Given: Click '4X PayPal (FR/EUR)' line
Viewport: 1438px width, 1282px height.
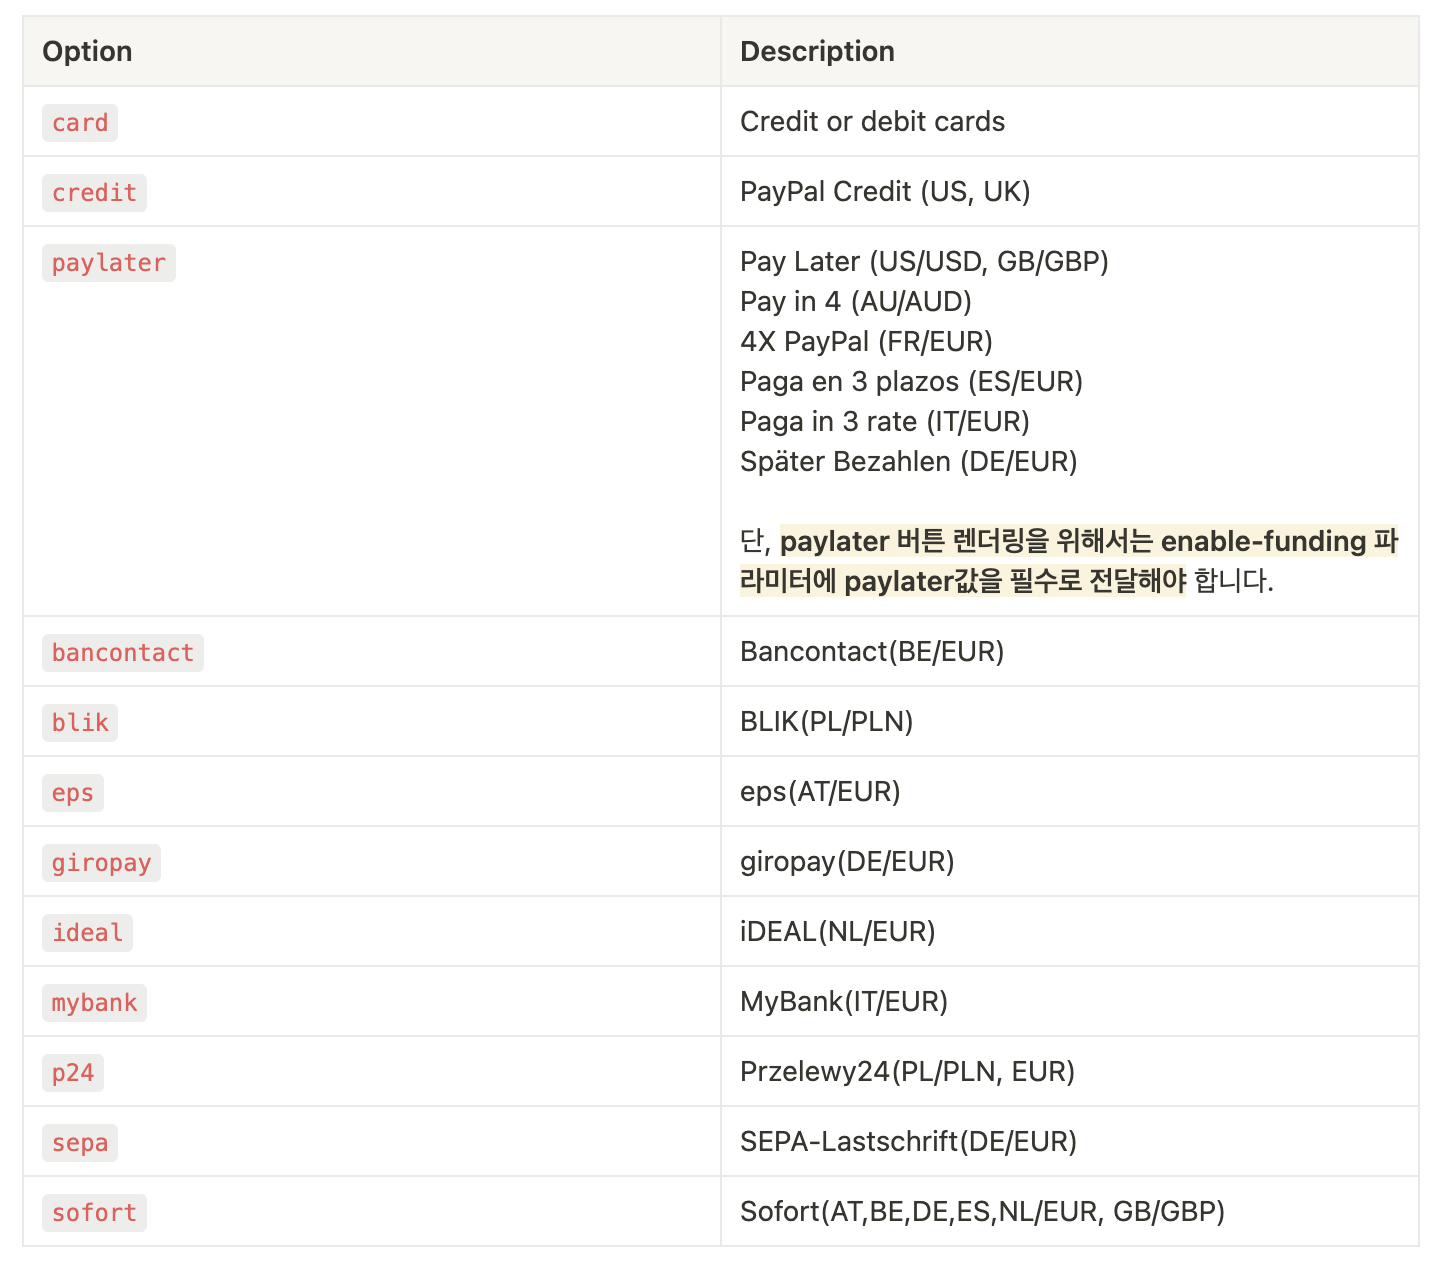Looking at the screenshot, I should [x=866, y=341].
